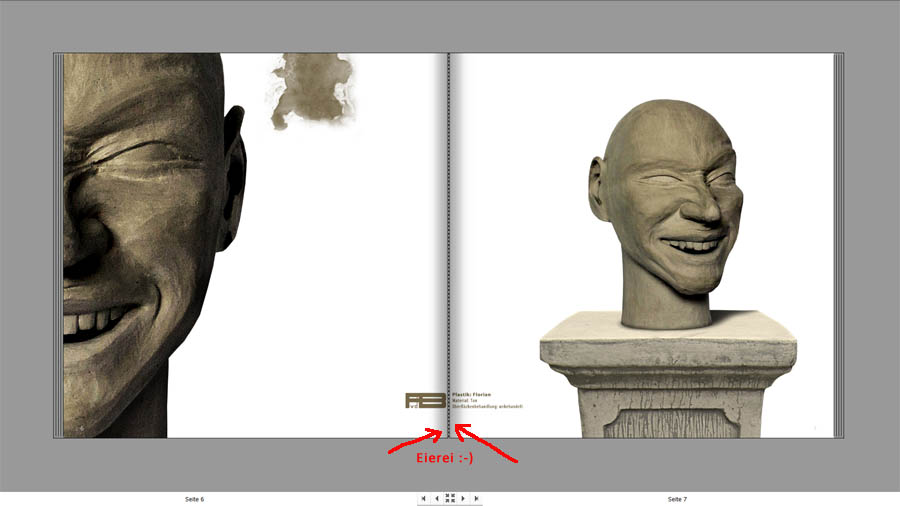
Task: Click the 'Seite 7' page label
Action: coord(677,499)
